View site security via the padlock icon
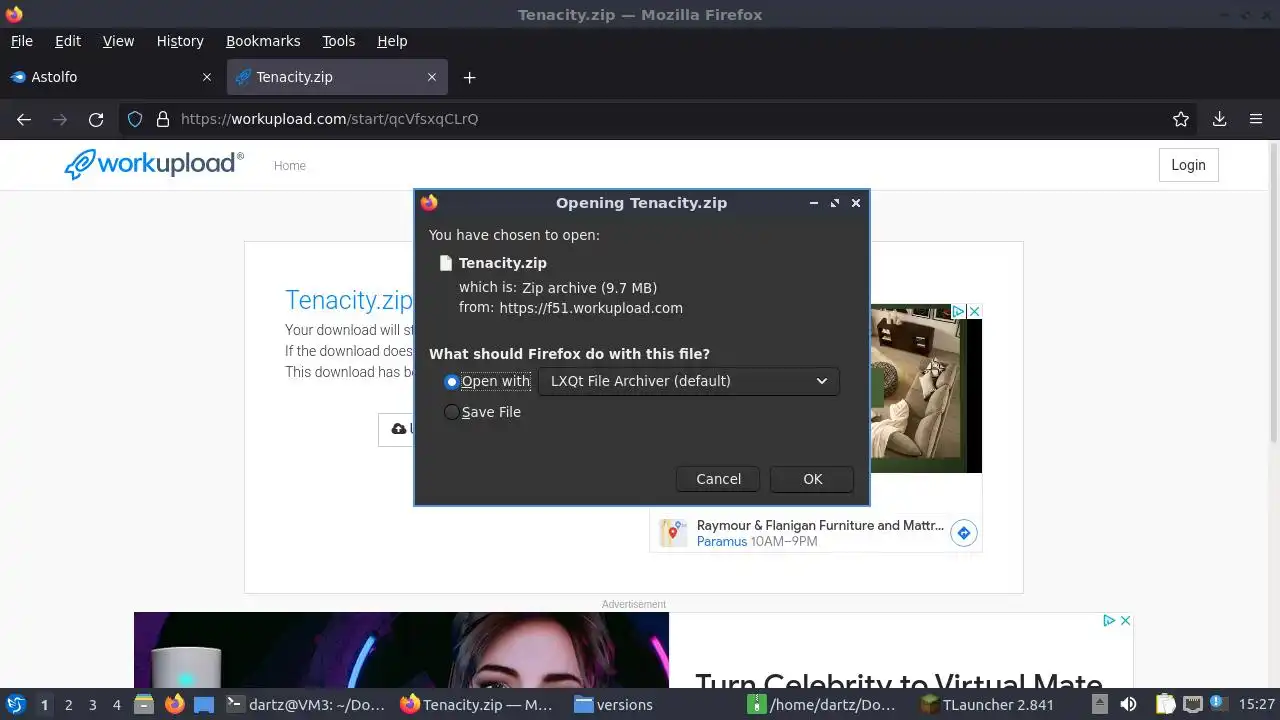Viewport: 1280px width, 720px height. (163, 119)
